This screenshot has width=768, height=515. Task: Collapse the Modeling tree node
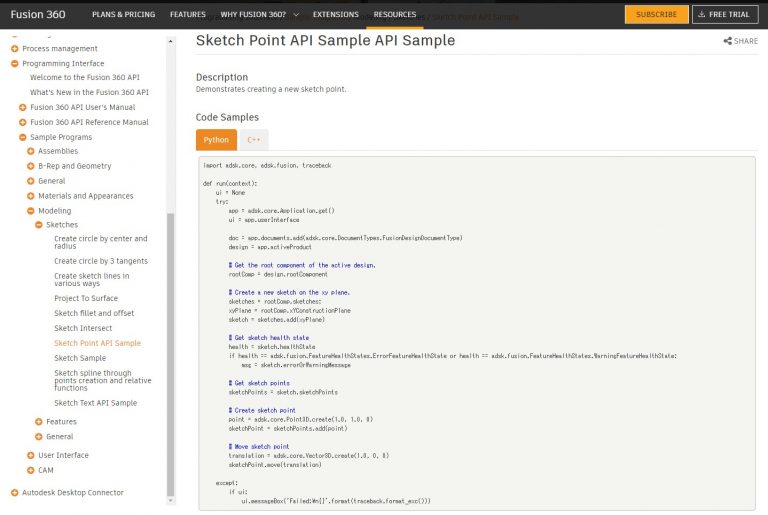point(30,211)
